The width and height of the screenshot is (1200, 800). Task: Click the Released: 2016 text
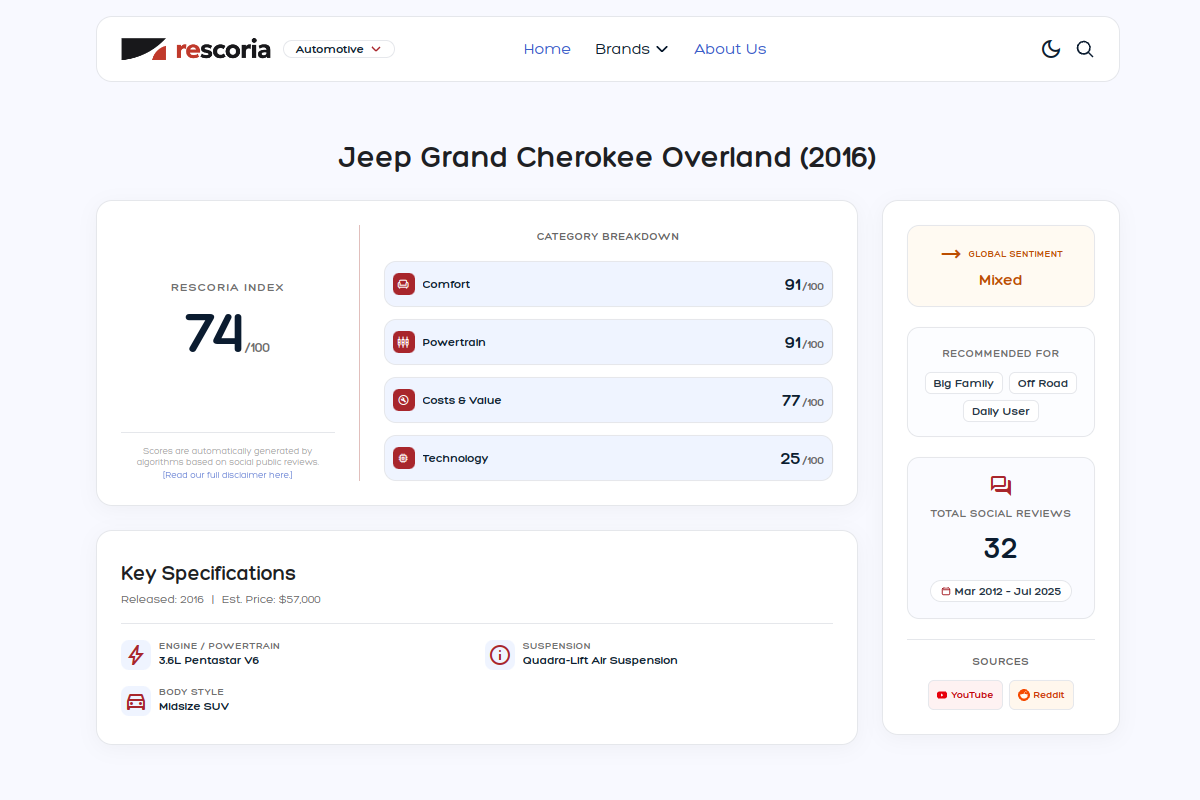(x=162, y=600)
